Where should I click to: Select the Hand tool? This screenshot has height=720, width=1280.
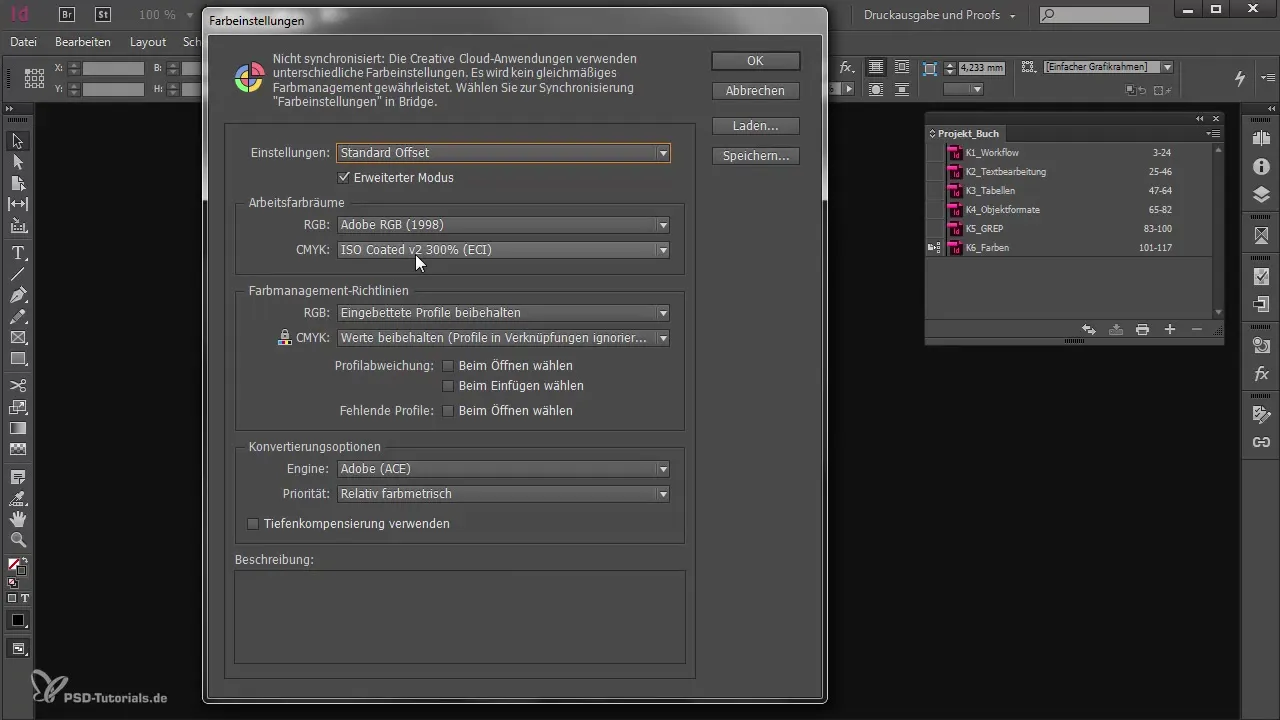[x=18, y=519]
